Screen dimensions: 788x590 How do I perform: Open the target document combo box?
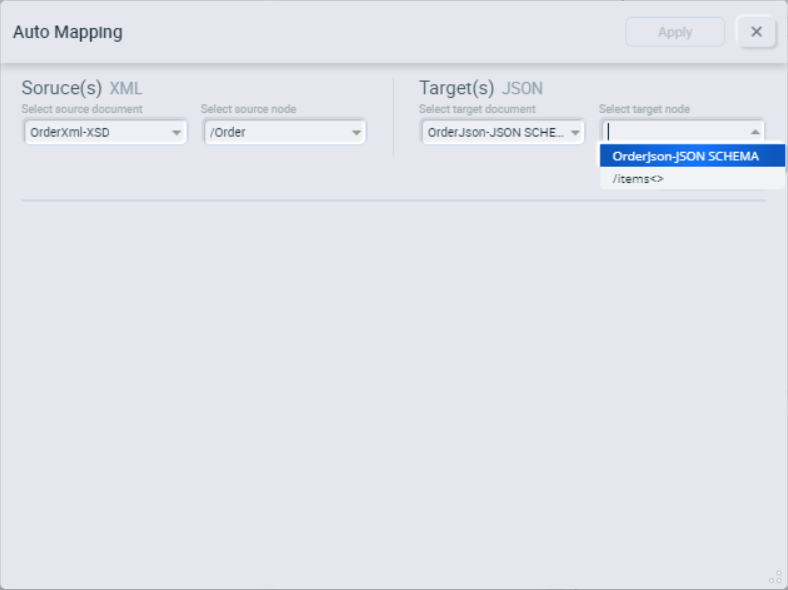click(503, 132)
